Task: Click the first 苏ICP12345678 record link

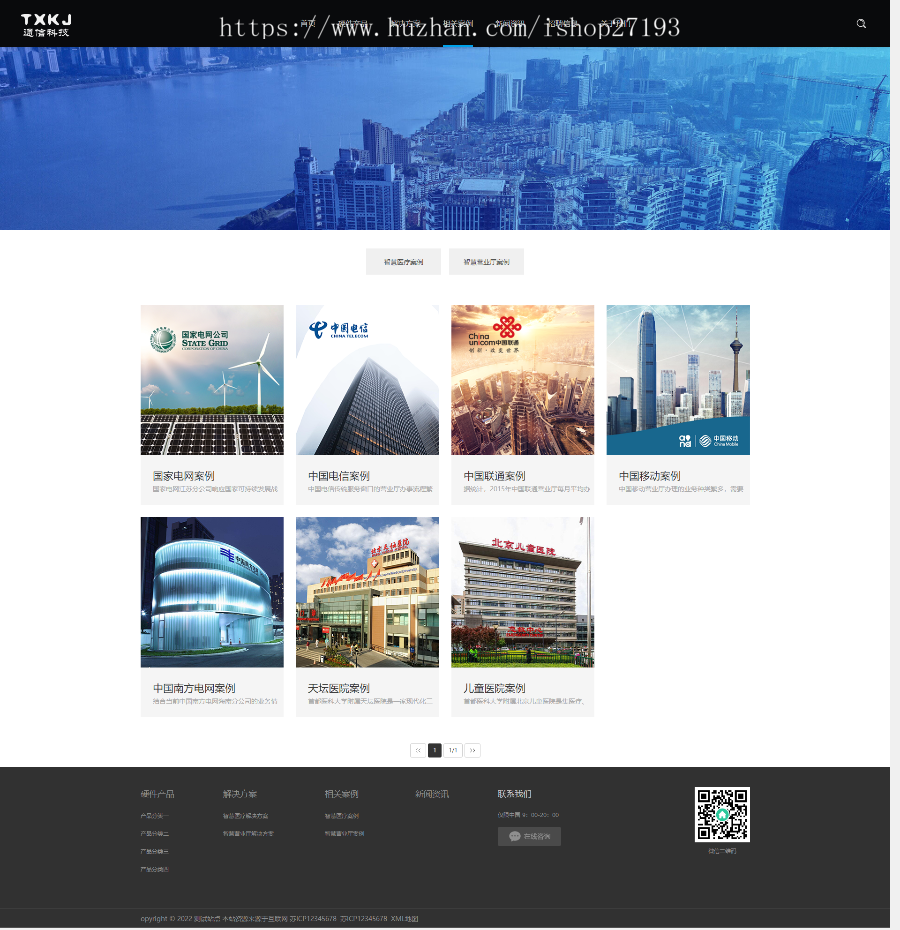Action: (x=313, y=919)
